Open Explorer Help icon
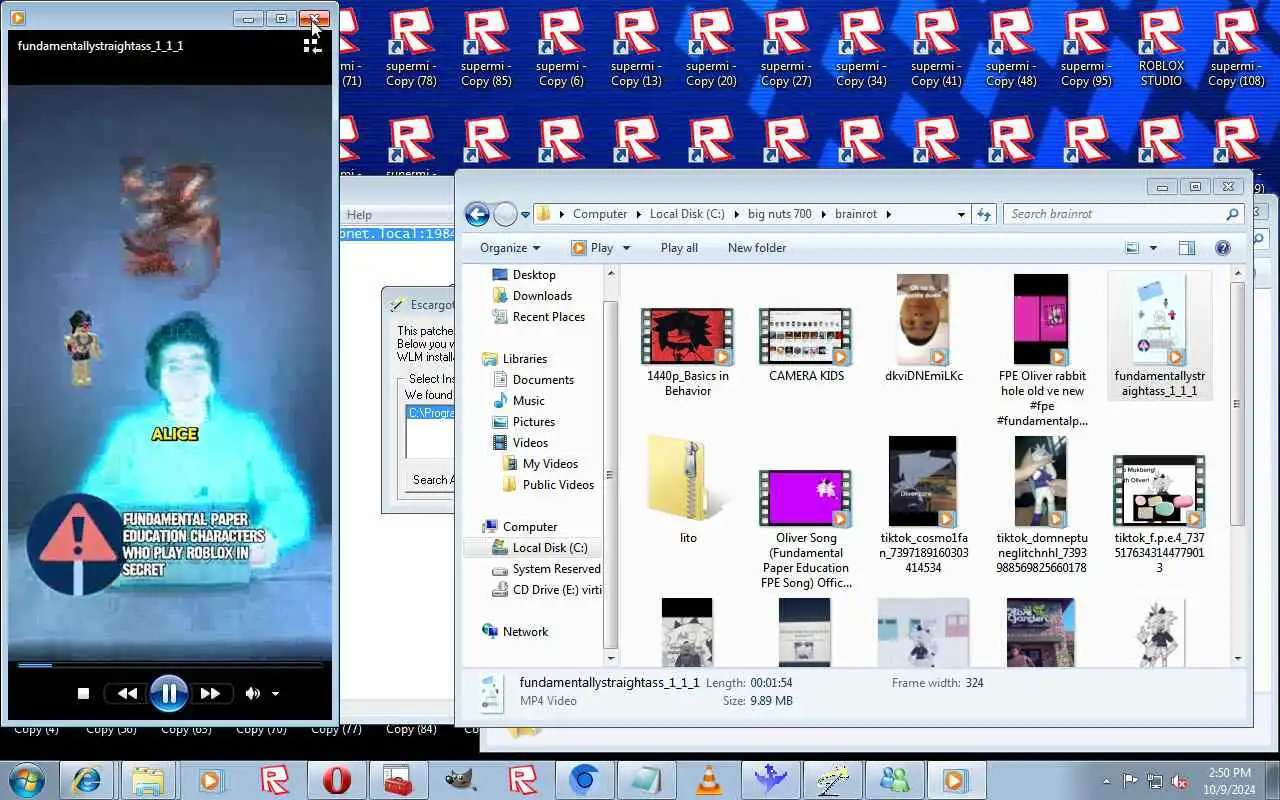Image resolution: width=1280 pixels, height=800 pixels. [x=1222, y=248]
